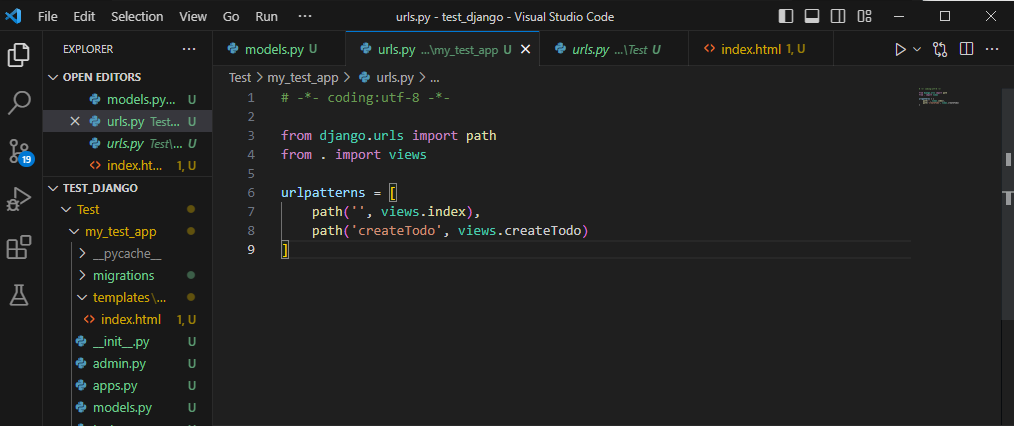Click Test in the breadcrumb
This screenshot has width=1014, height=426.
(239, 78)
